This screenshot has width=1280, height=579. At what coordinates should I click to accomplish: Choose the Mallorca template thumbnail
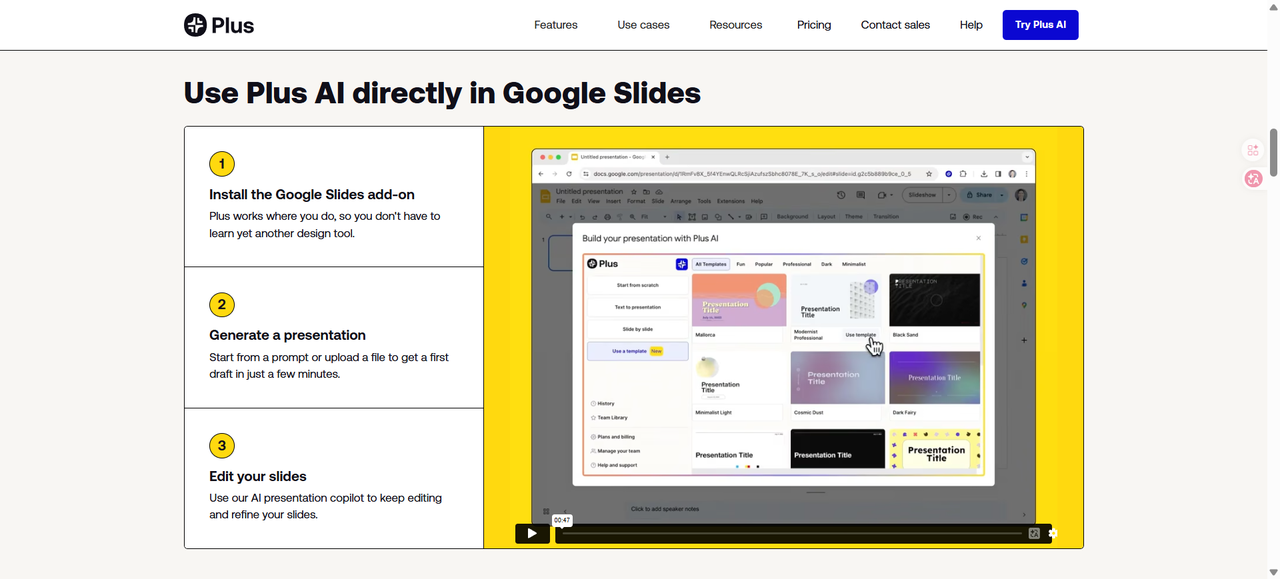pos(739,300)
